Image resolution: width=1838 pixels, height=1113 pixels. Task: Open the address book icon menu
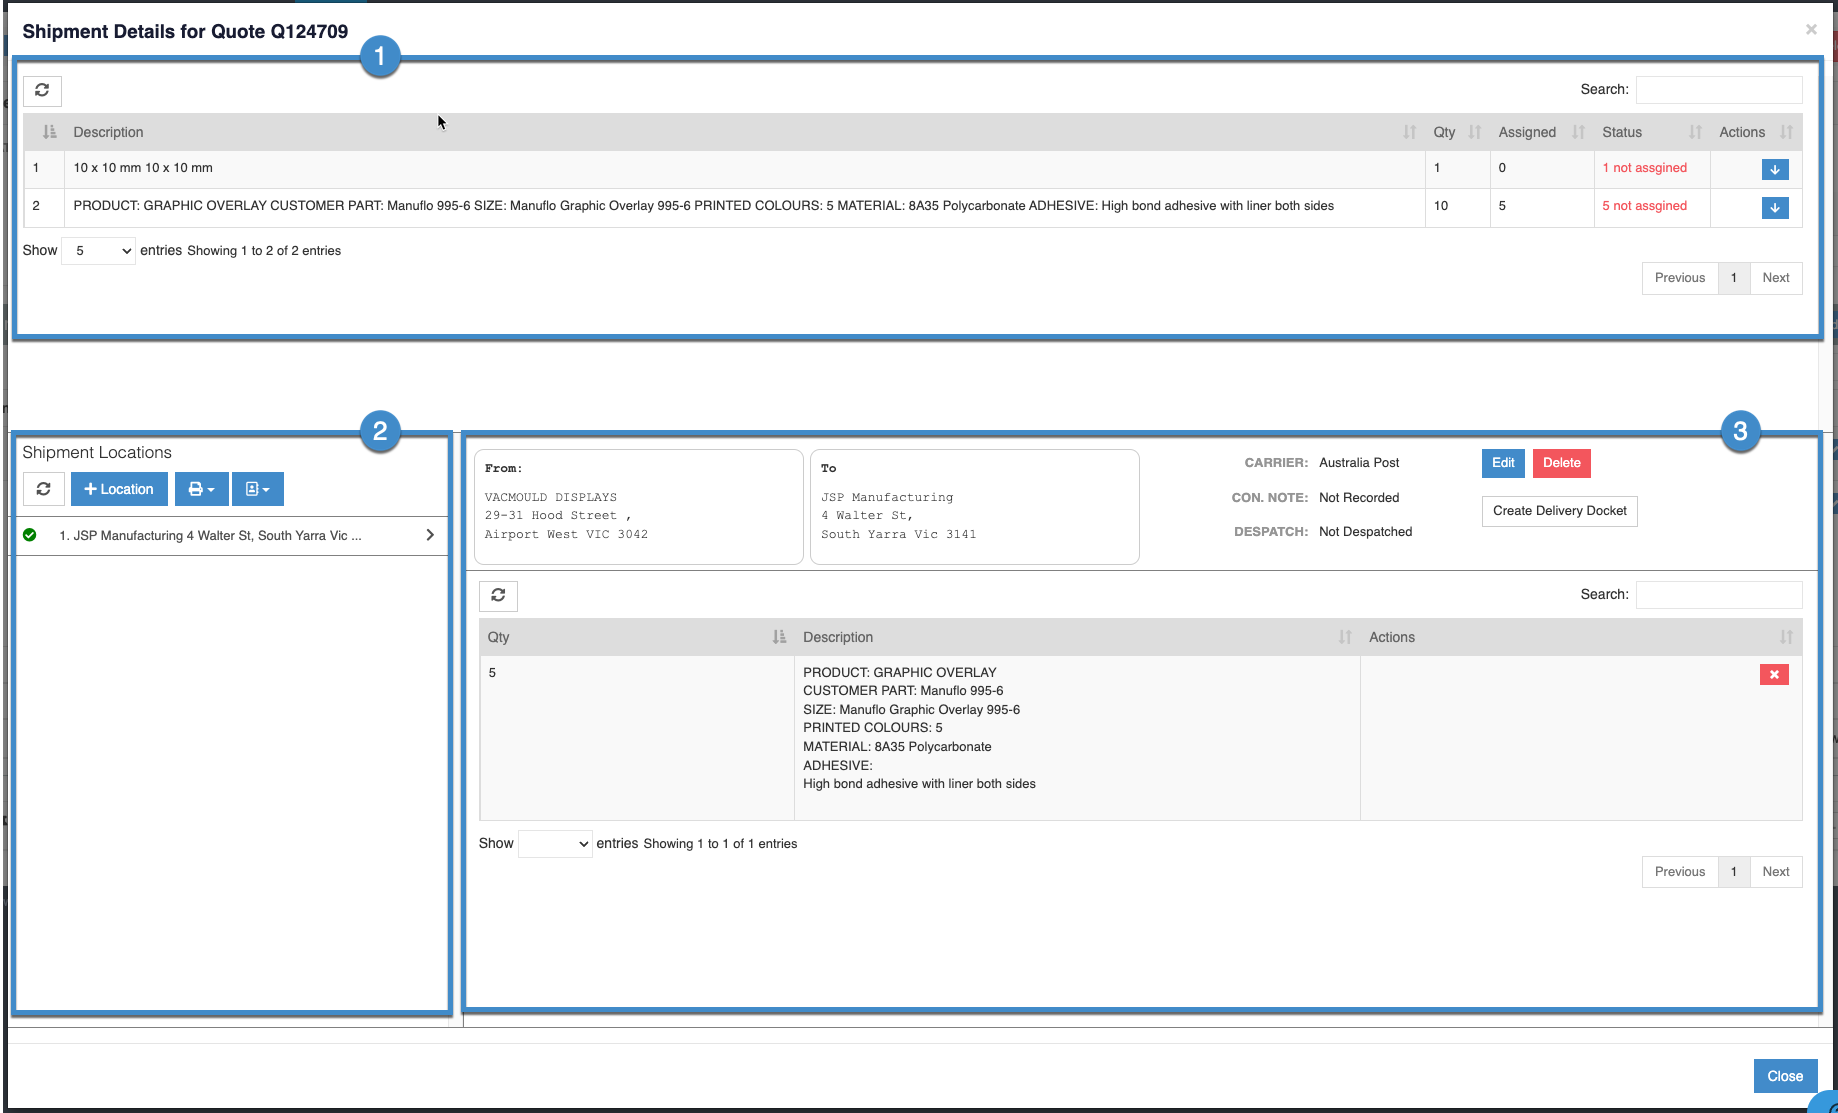pyautogui.click(x=257, y=489)
